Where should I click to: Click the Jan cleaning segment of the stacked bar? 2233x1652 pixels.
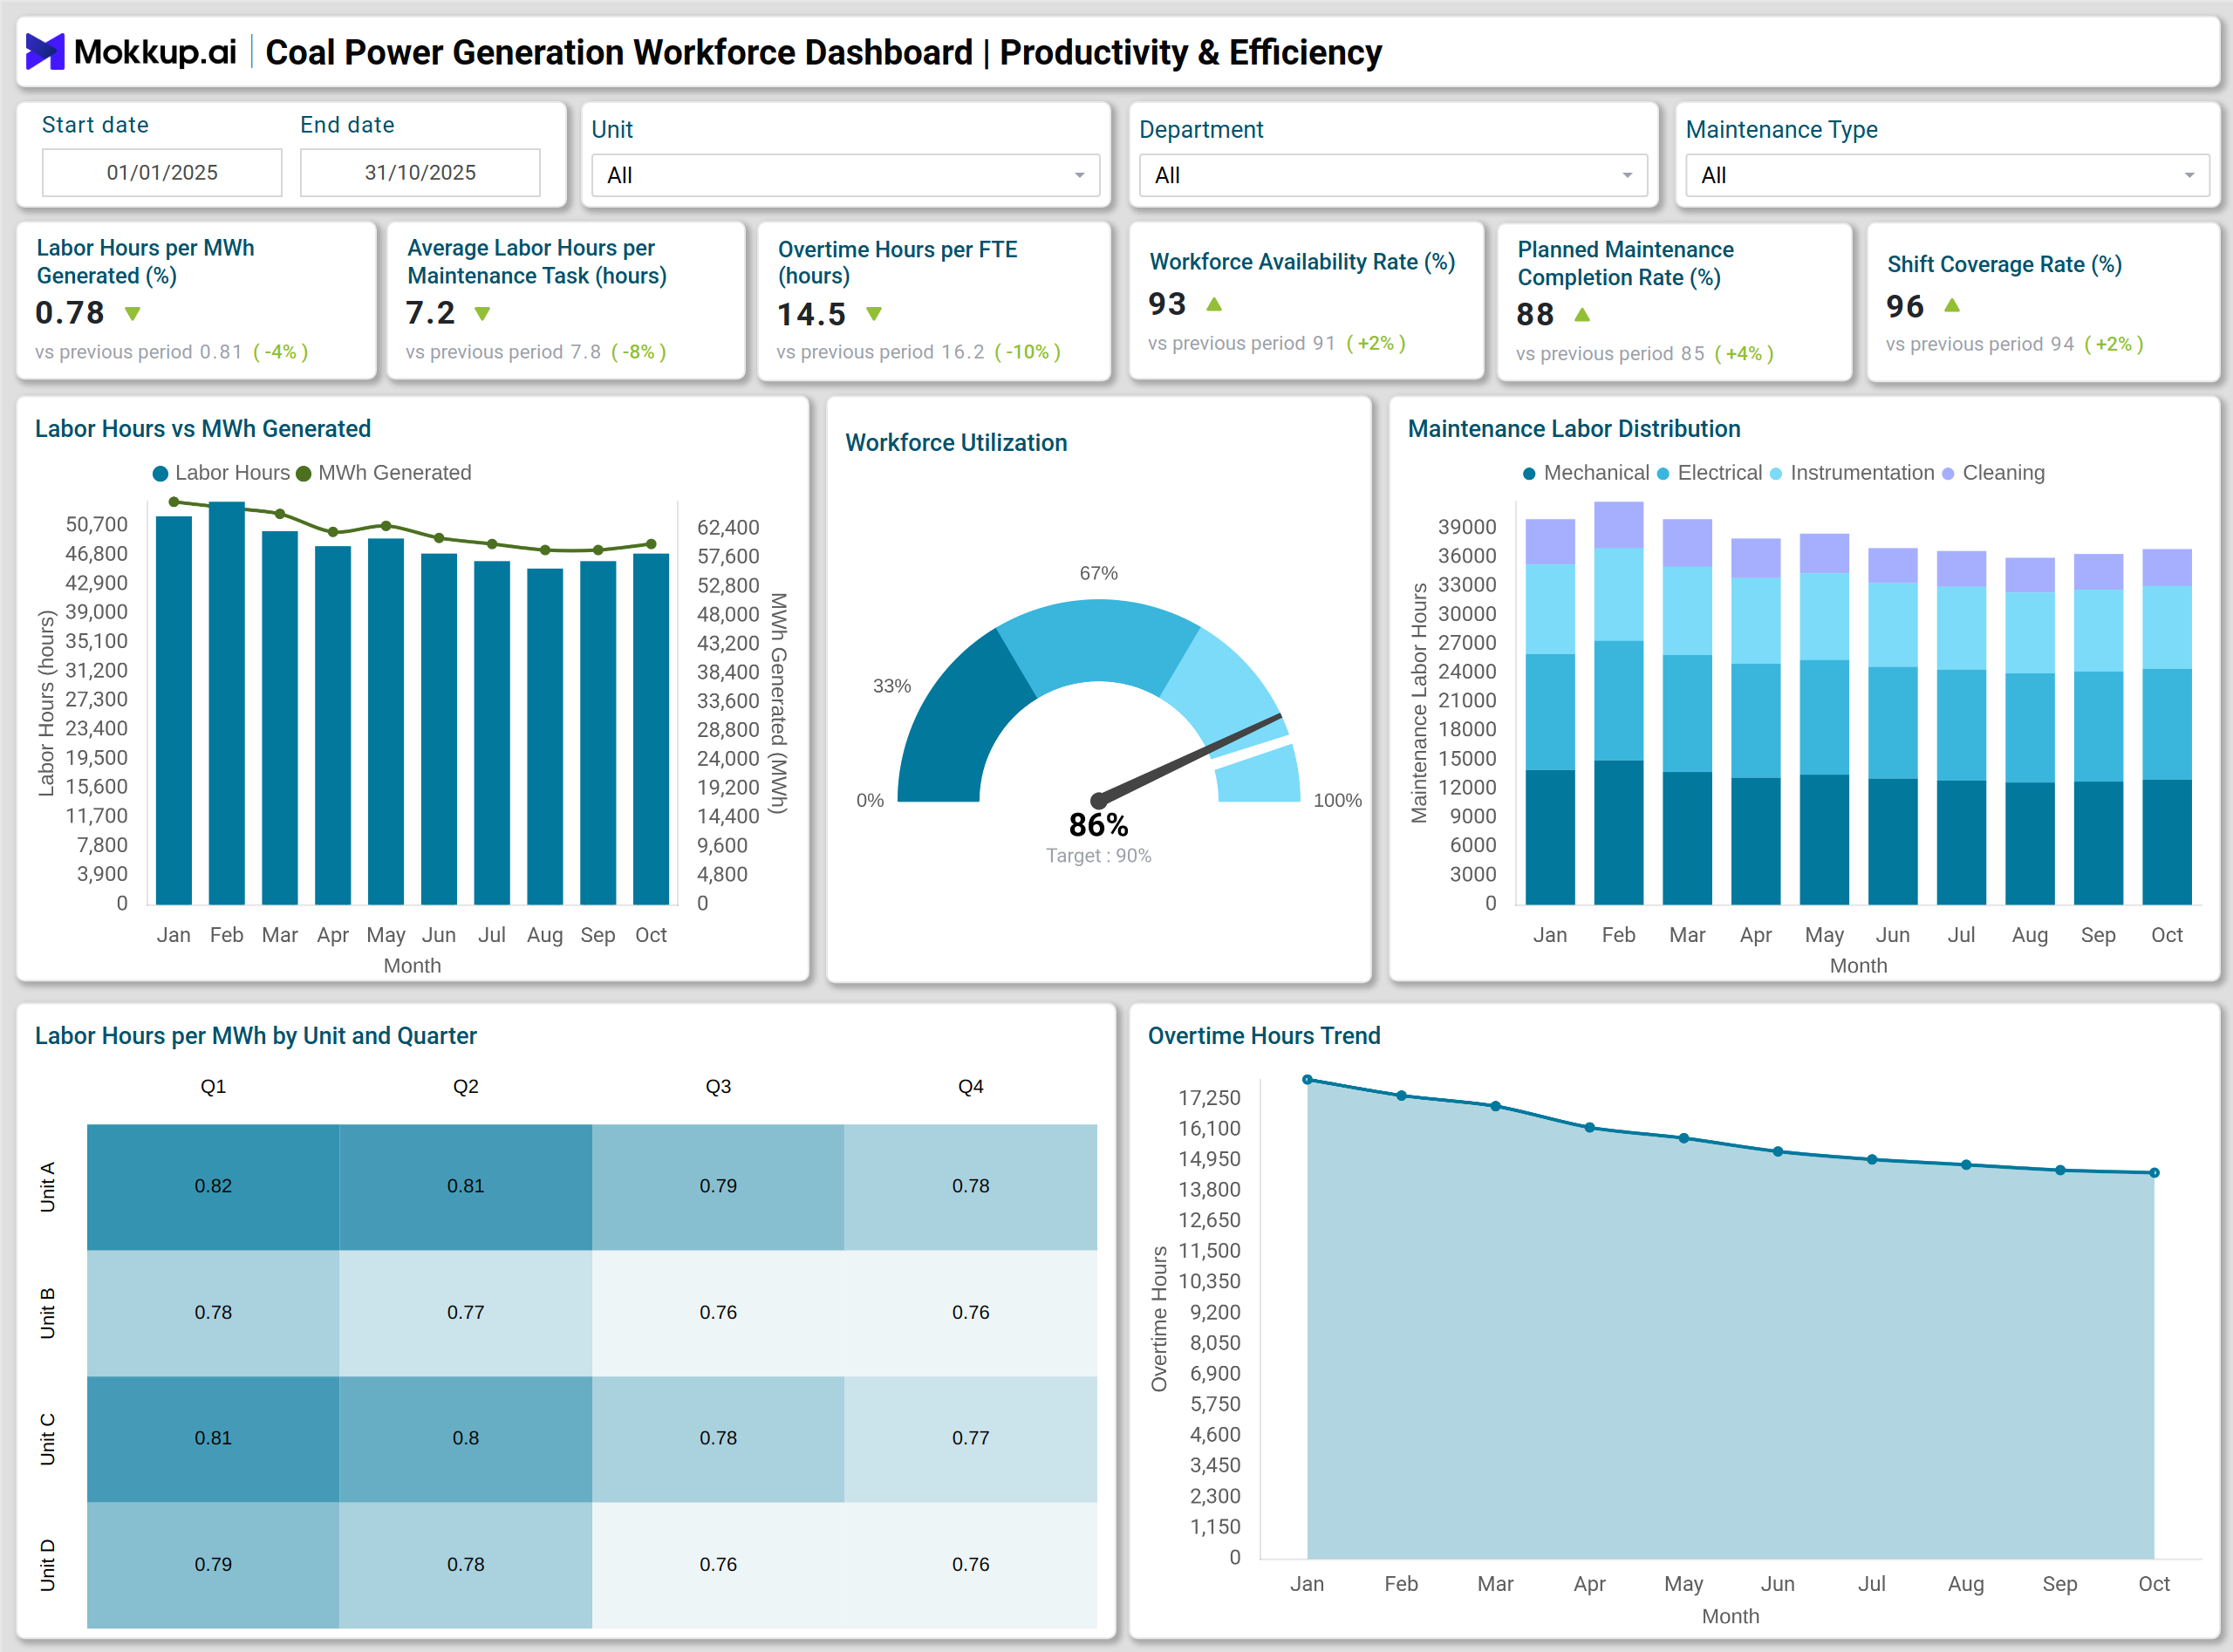1550,541
